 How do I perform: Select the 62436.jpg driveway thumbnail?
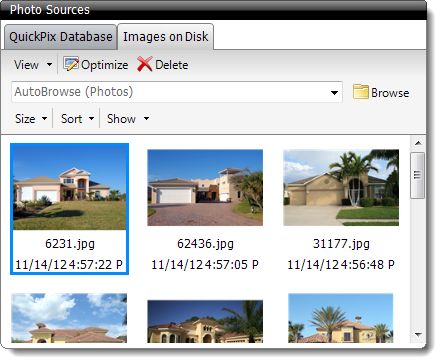205,188
